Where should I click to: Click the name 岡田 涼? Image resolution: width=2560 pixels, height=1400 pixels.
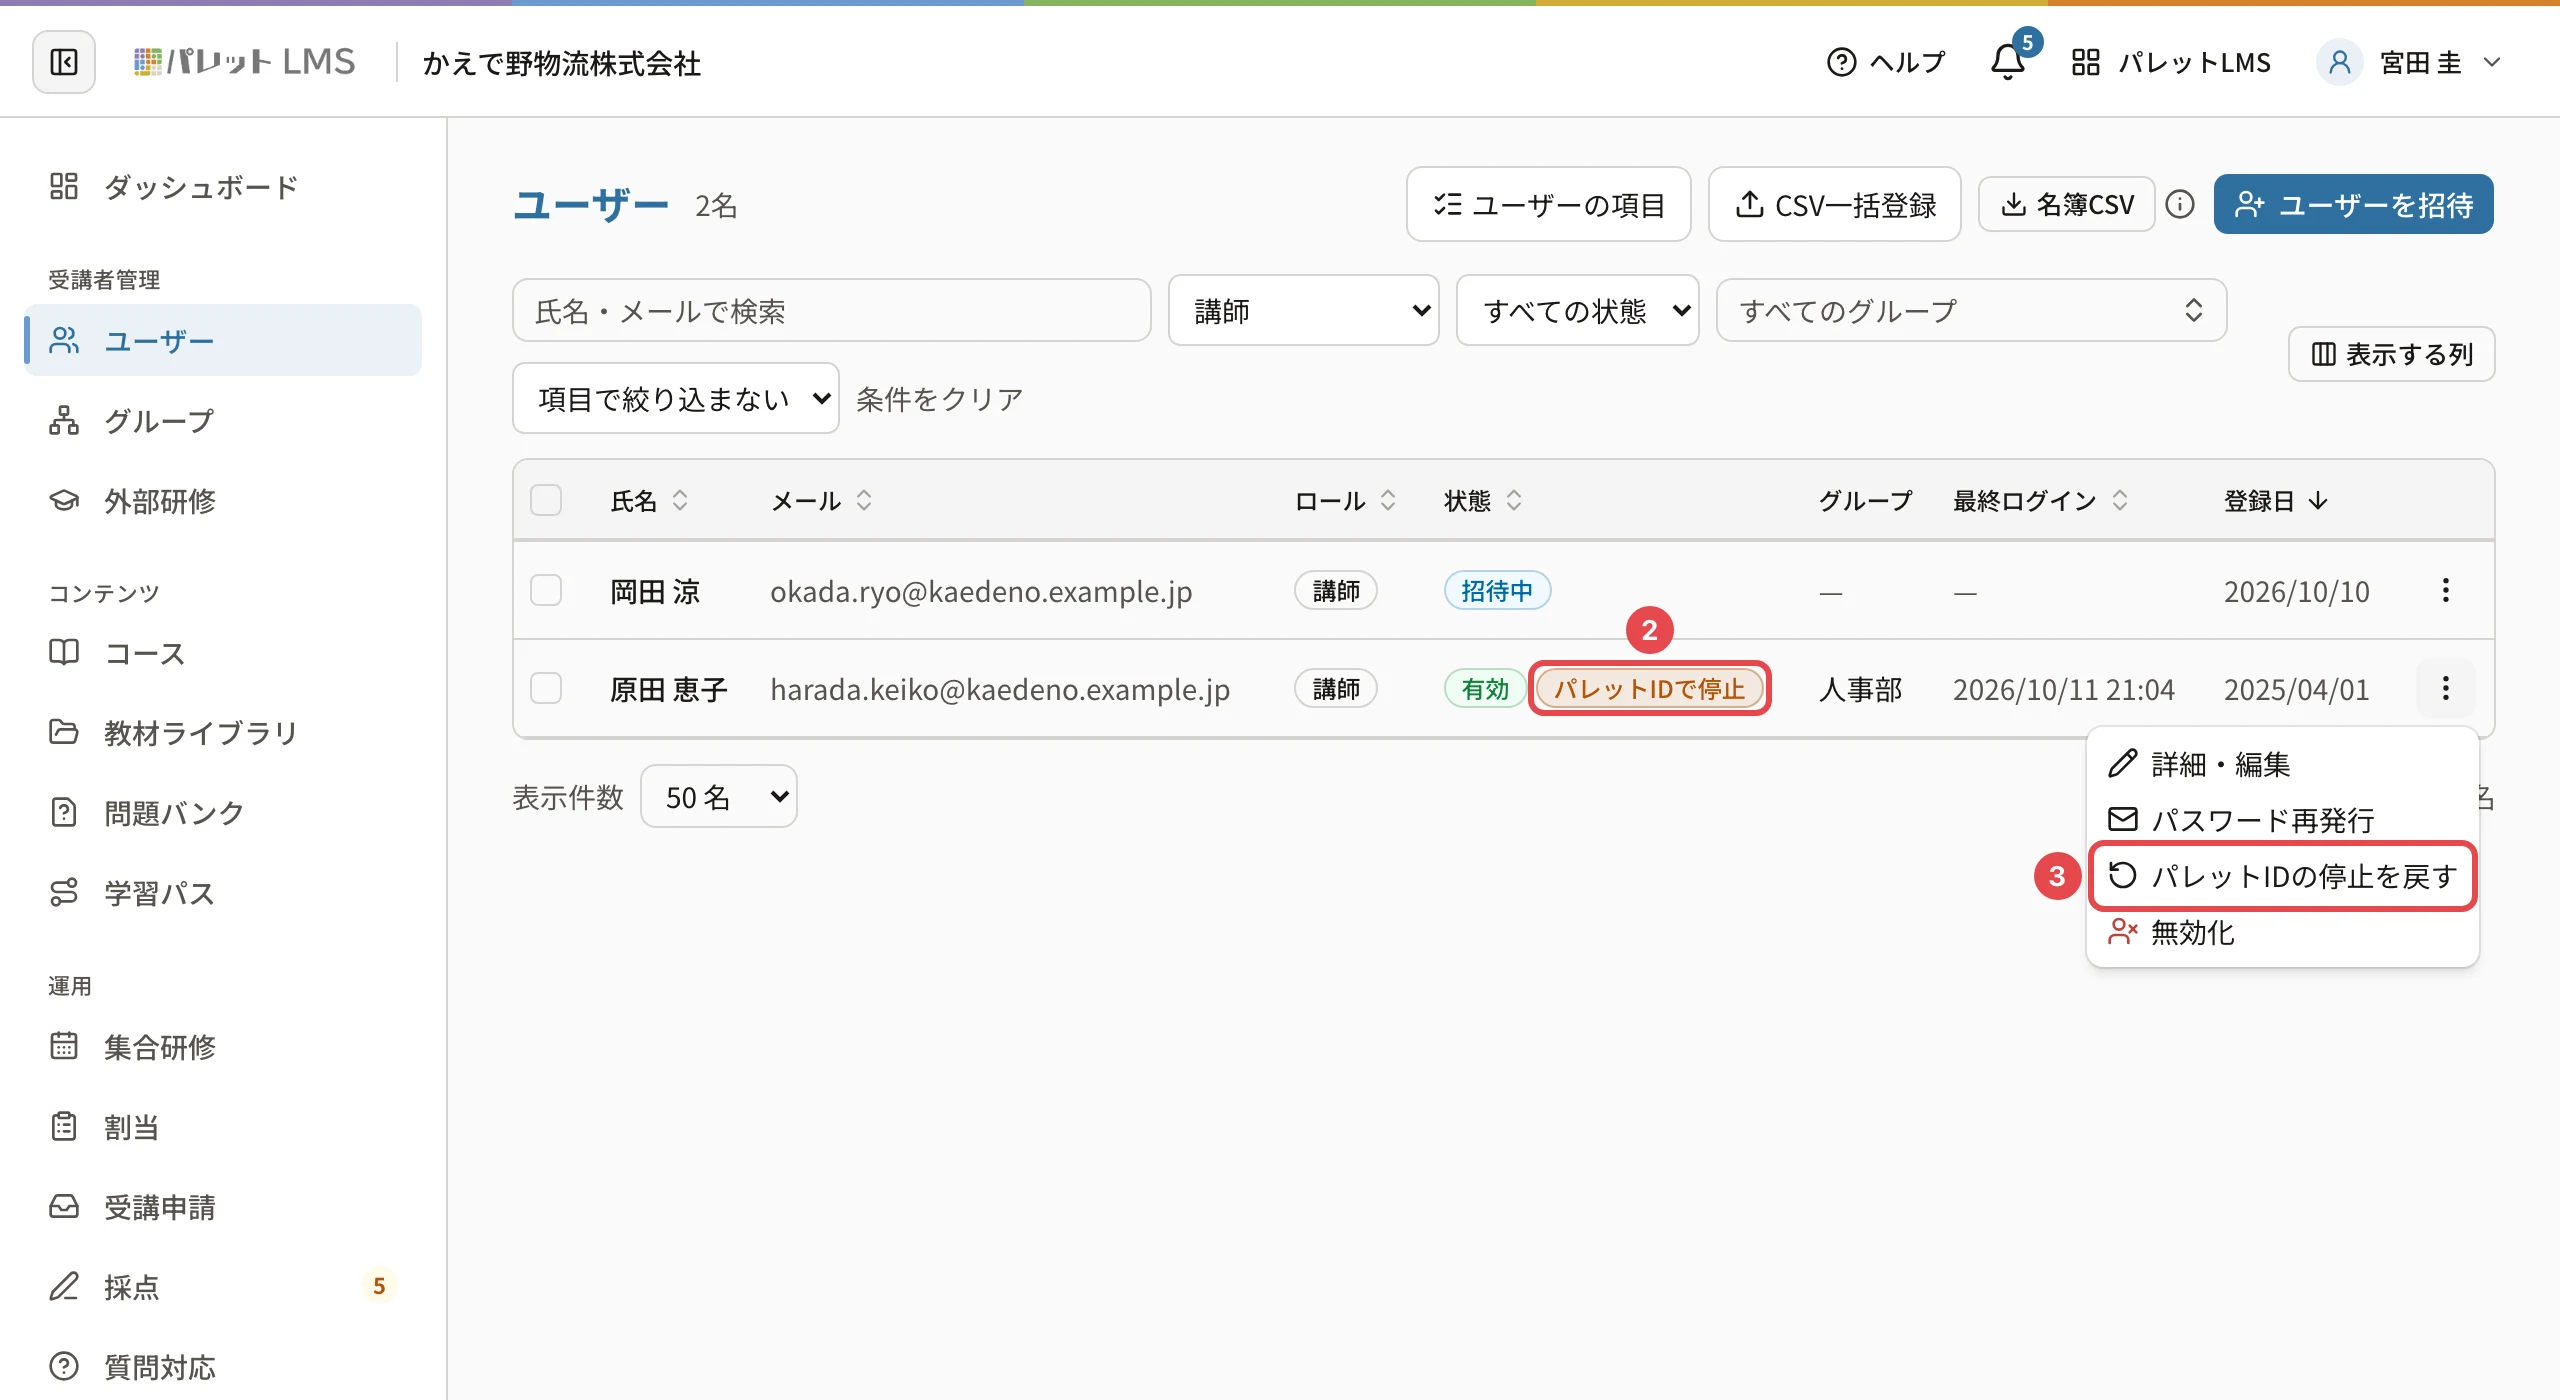(x=655, y=591)
